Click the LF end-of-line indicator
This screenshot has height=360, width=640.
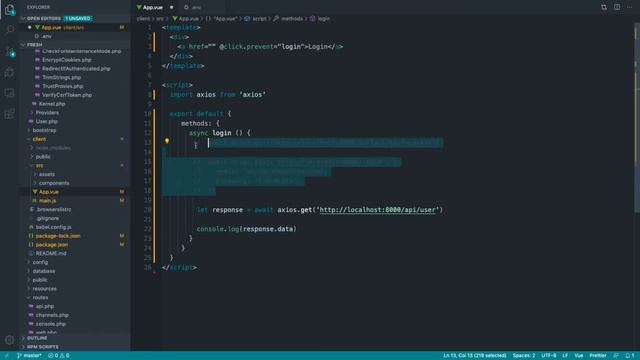[x=565, y=356]
